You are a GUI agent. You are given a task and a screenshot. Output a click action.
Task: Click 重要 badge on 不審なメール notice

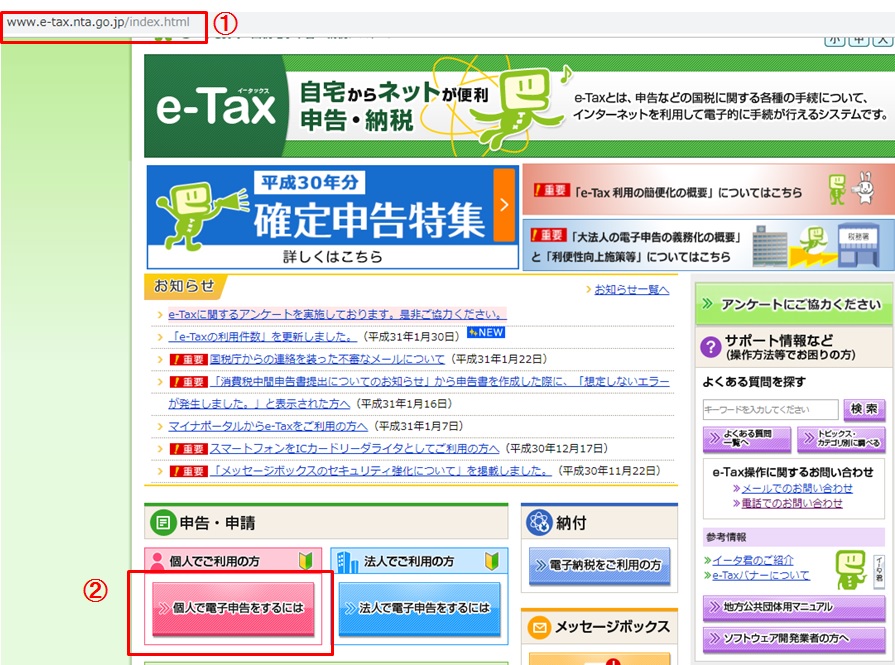tap(188, 360)
